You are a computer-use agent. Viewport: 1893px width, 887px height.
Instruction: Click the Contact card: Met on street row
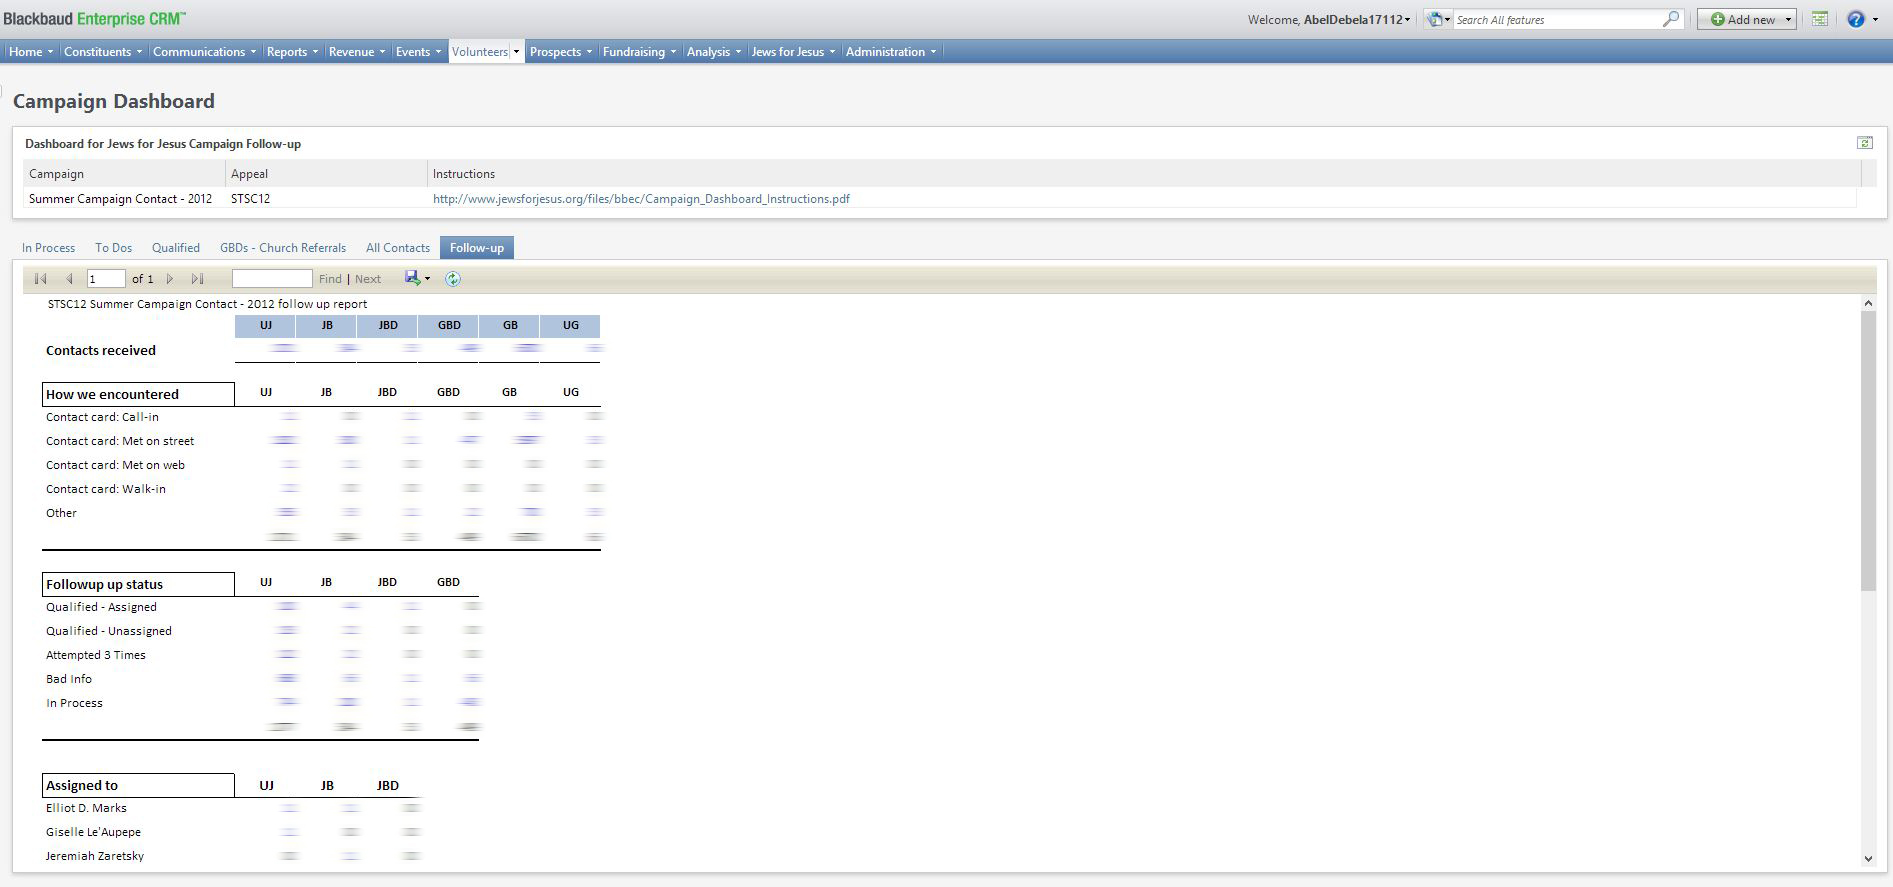(x=120, y=441)
